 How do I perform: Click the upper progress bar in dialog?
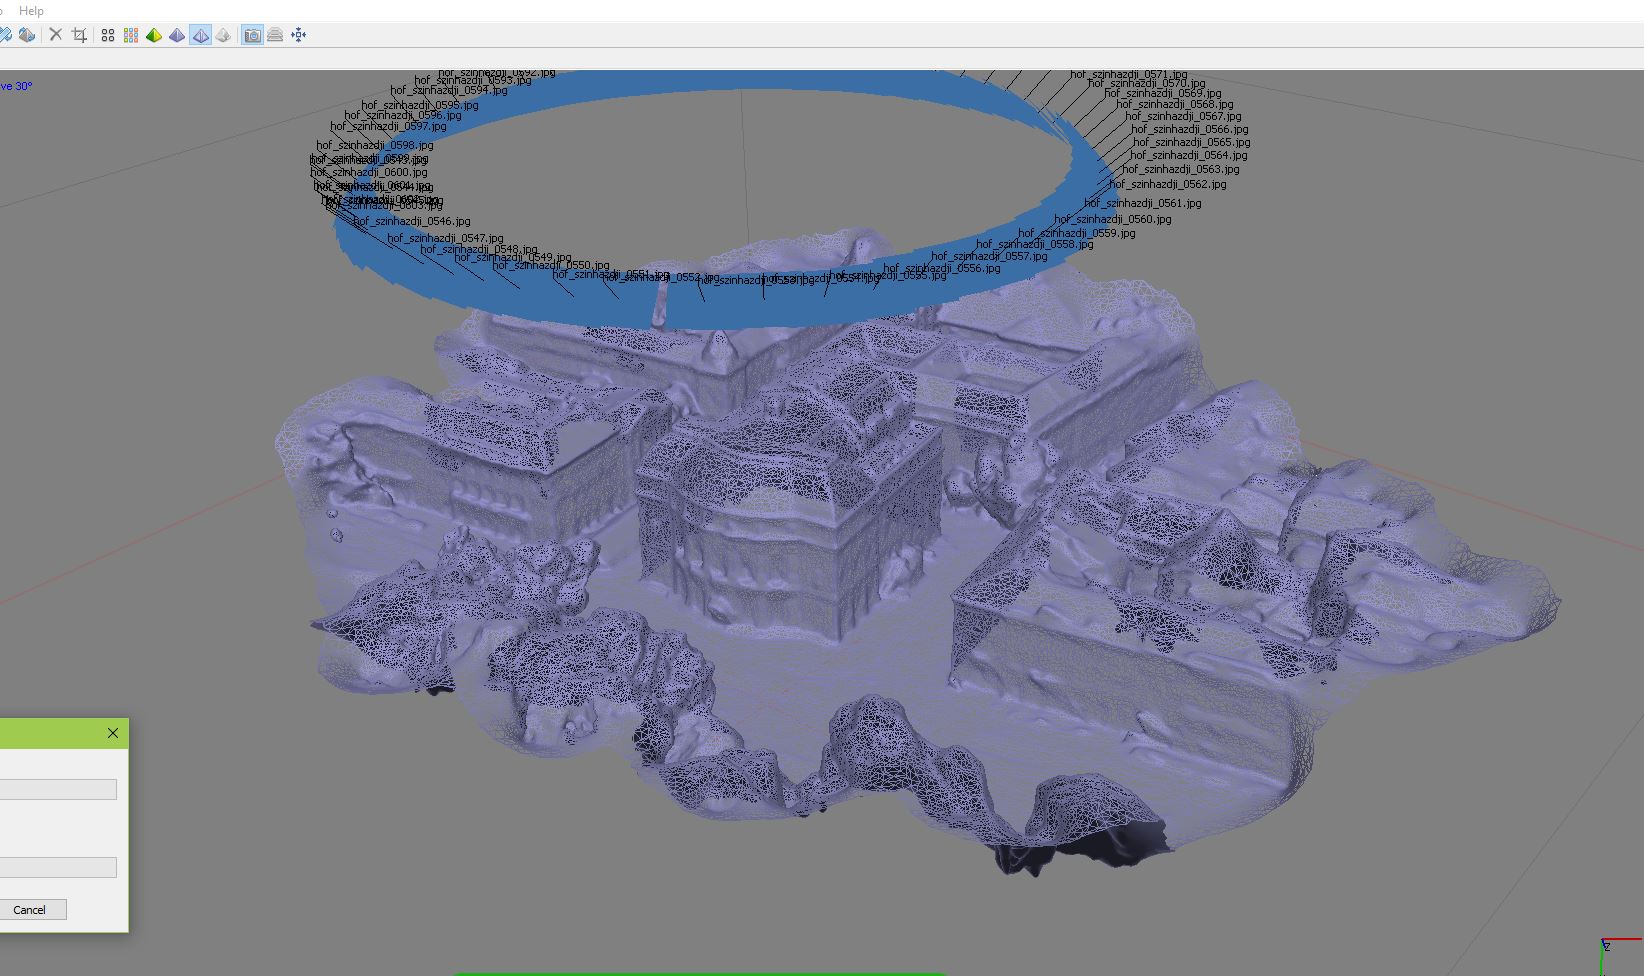tap(58, 789)
